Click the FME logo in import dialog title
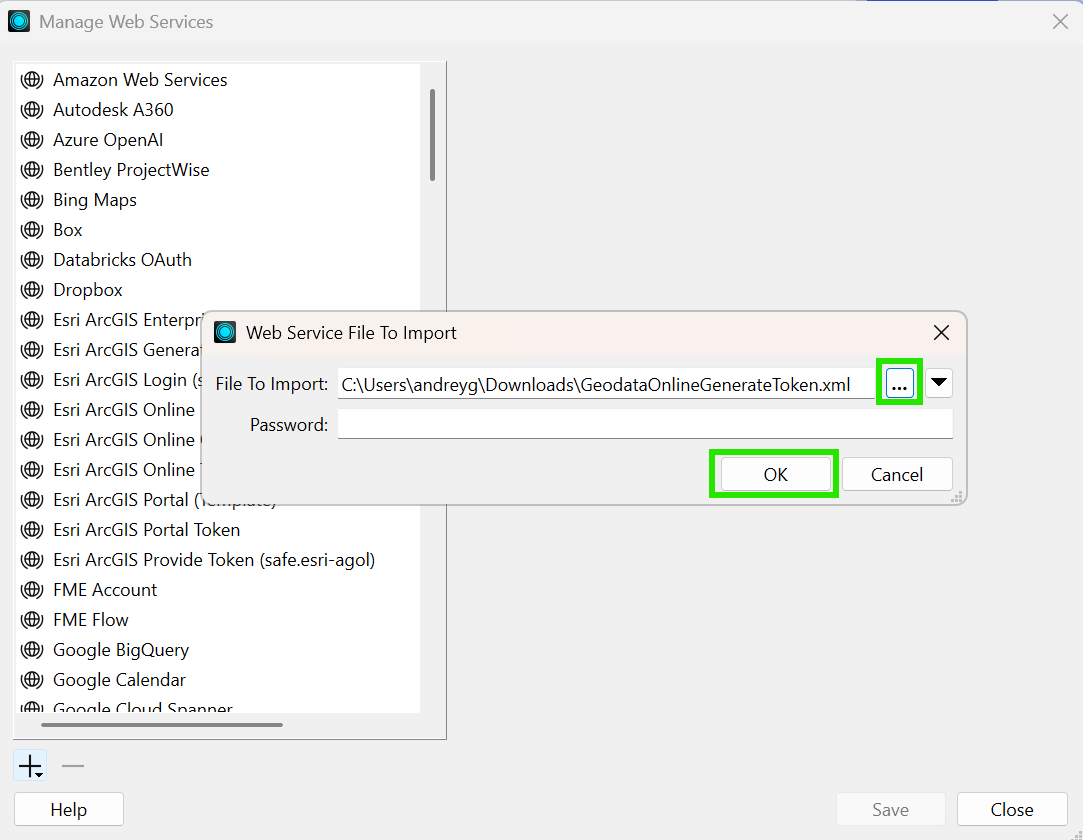 (225, 332)
